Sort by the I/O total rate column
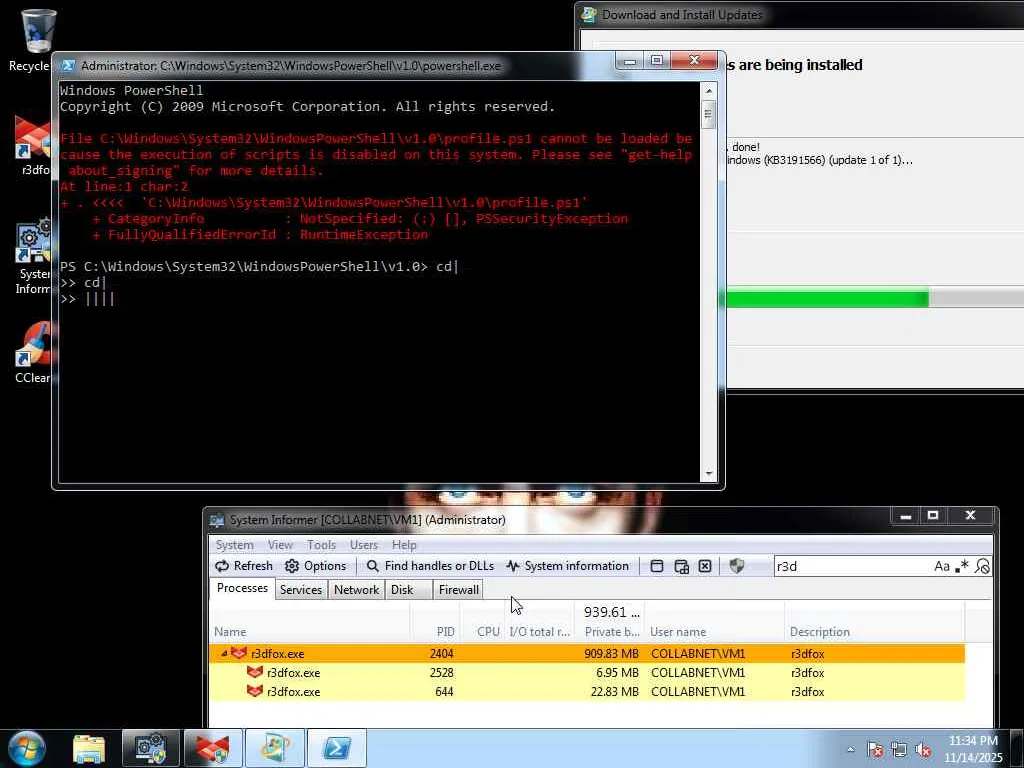The image size is (1024, 768). (x=540, y=623)
